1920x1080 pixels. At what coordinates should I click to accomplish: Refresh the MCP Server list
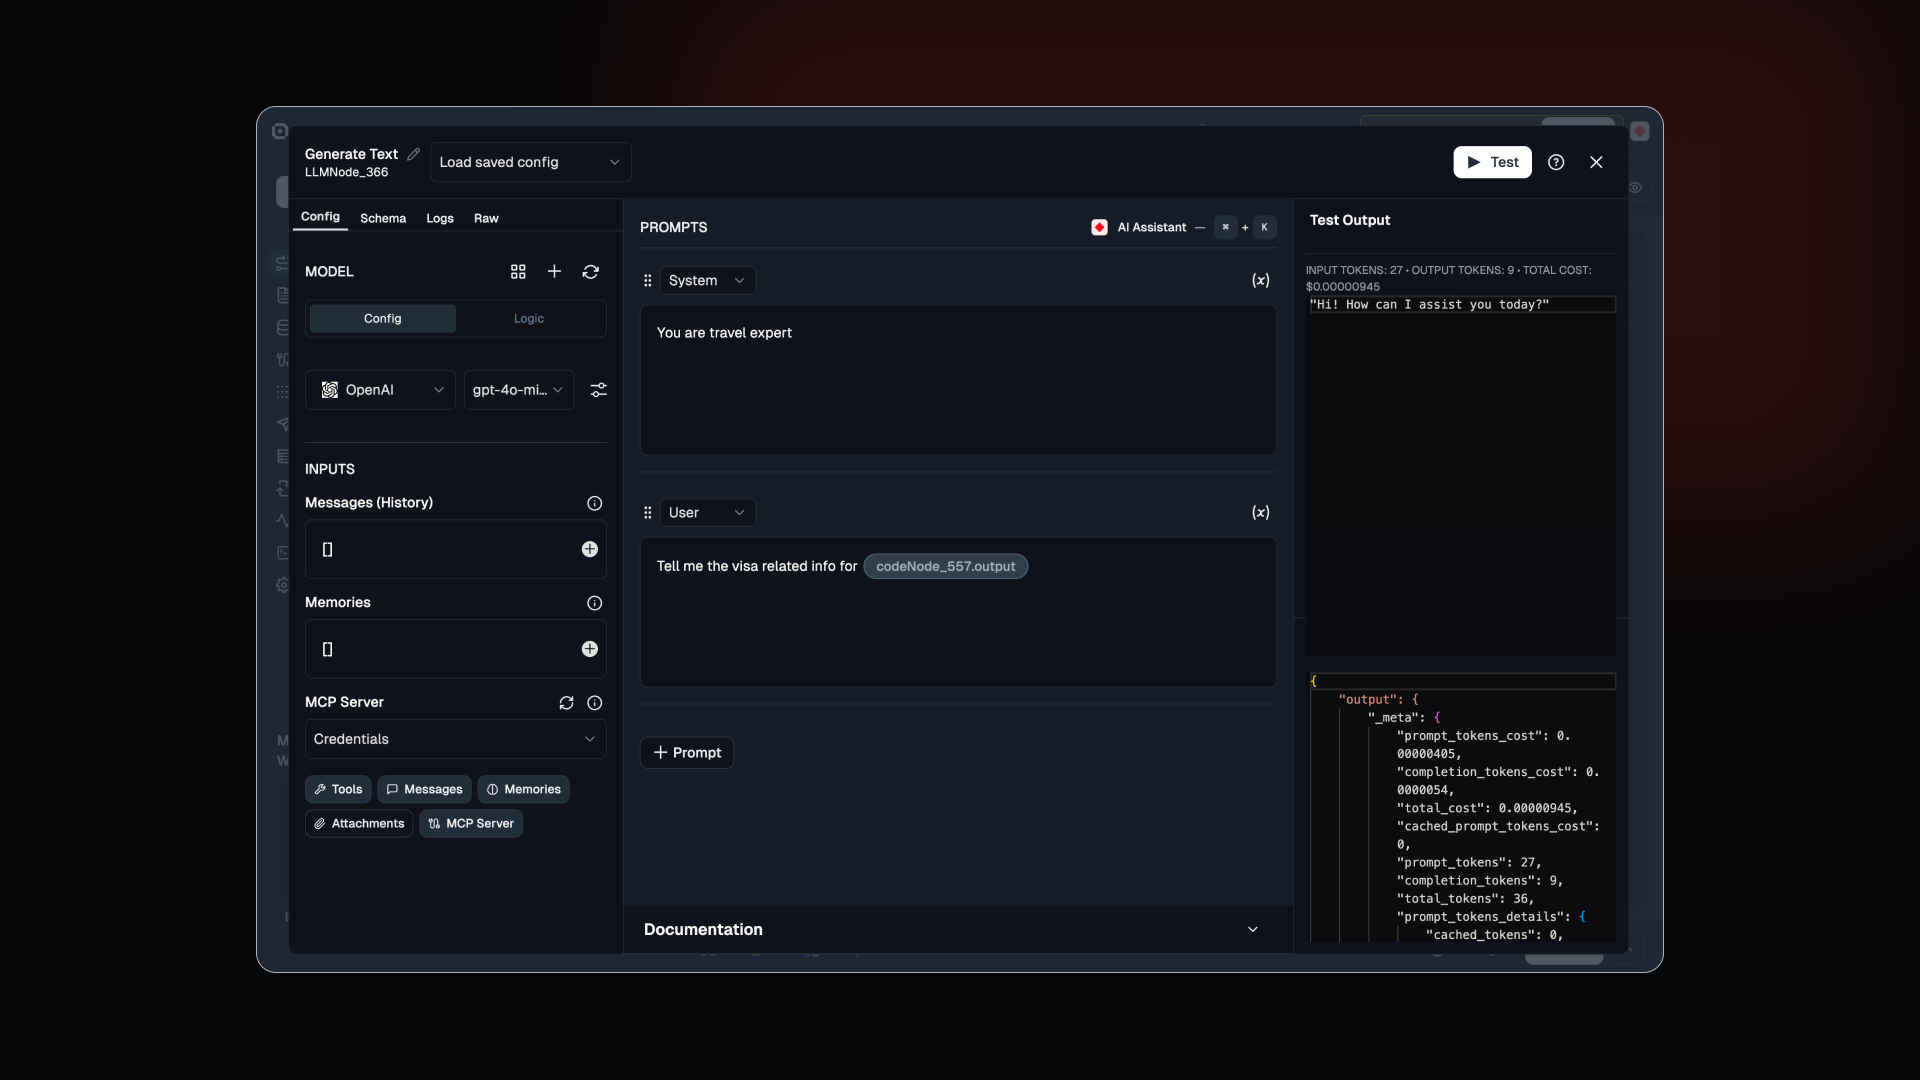566,703
